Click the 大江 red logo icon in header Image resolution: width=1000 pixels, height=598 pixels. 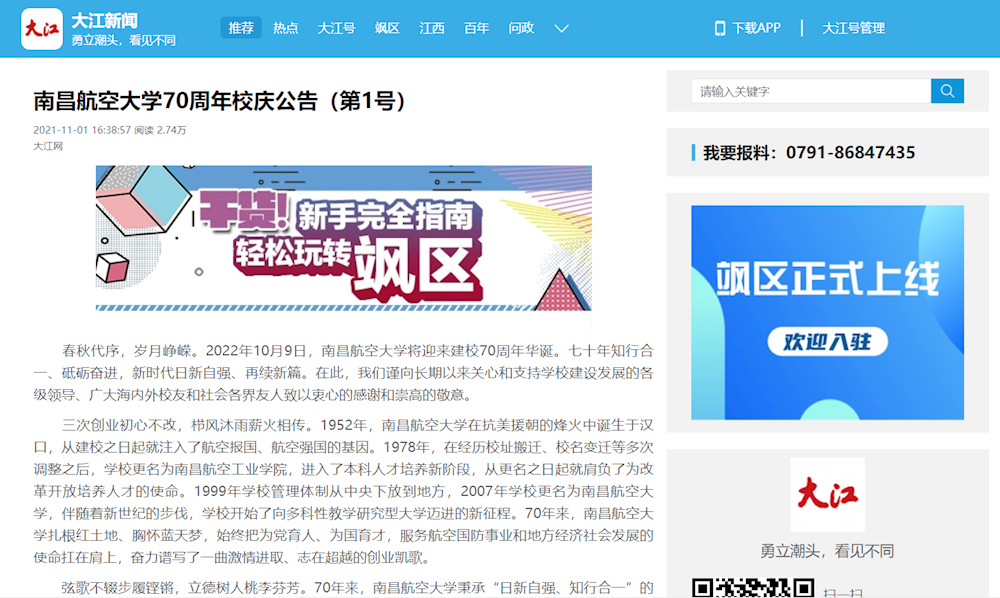point(42,28)
